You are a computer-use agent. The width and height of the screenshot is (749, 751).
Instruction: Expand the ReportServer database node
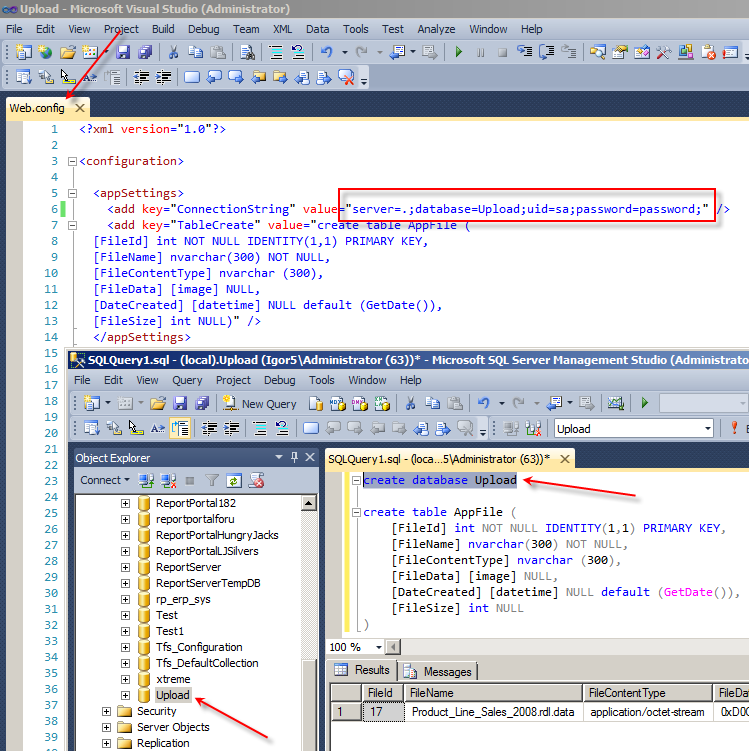tap(125, 568)
